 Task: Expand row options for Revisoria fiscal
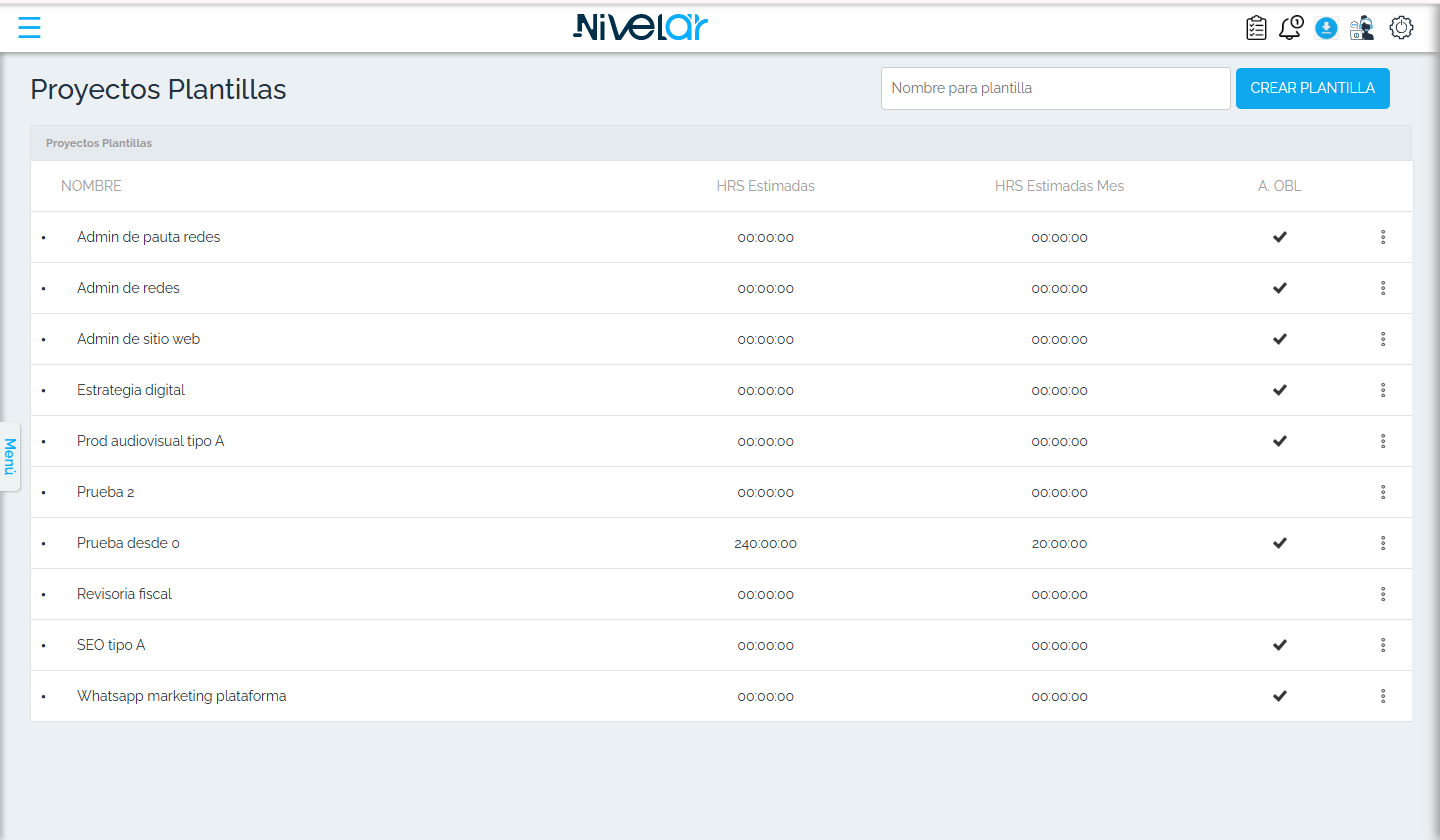(1383, 594)
